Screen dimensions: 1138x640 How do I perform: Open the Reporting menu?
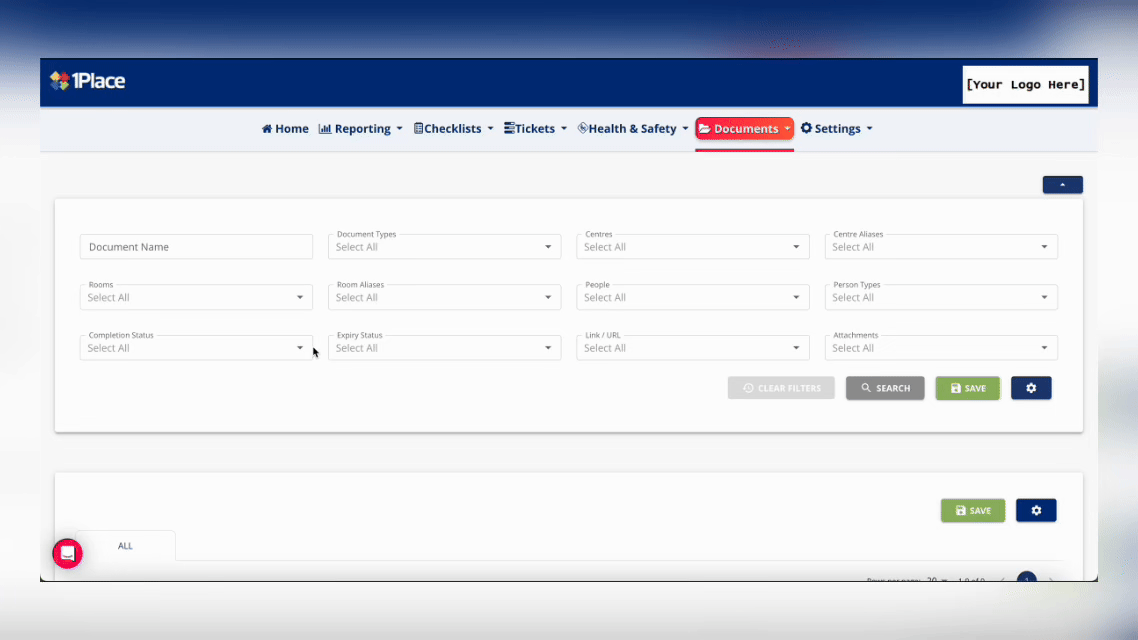point(360,129)
